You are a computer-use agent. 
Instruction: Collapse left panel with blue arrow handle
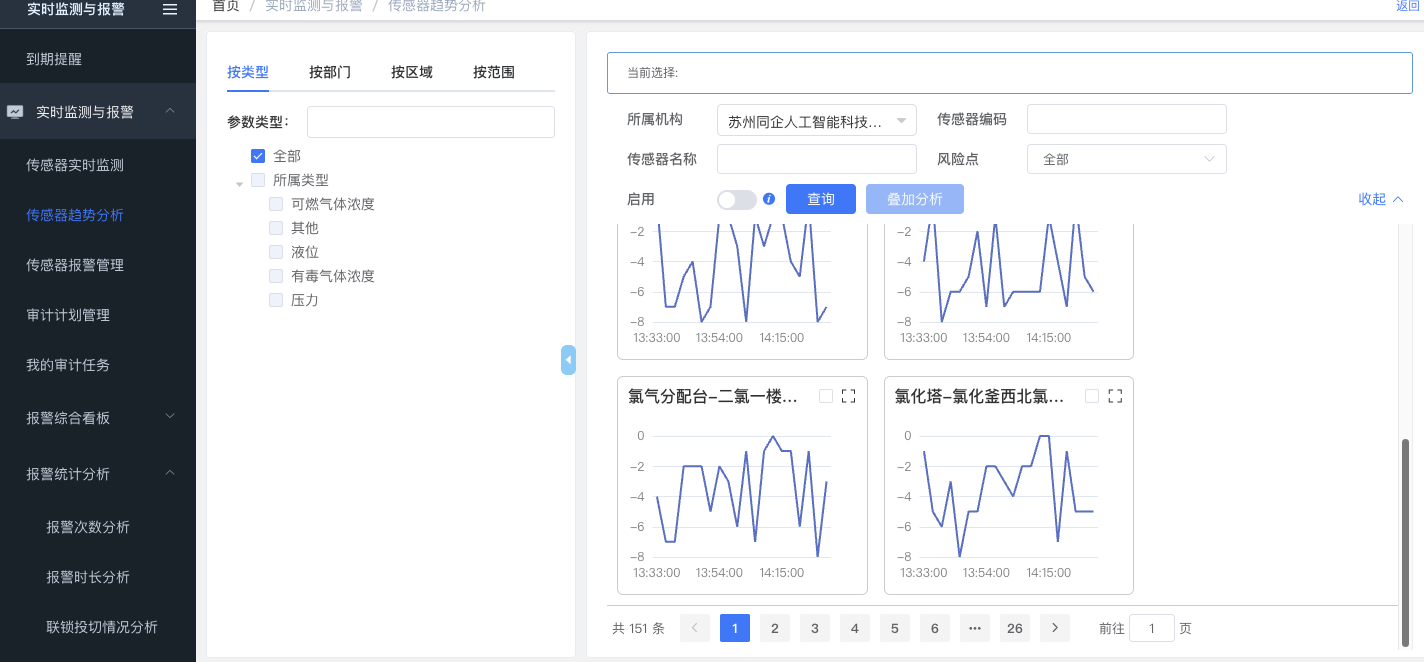568,359
